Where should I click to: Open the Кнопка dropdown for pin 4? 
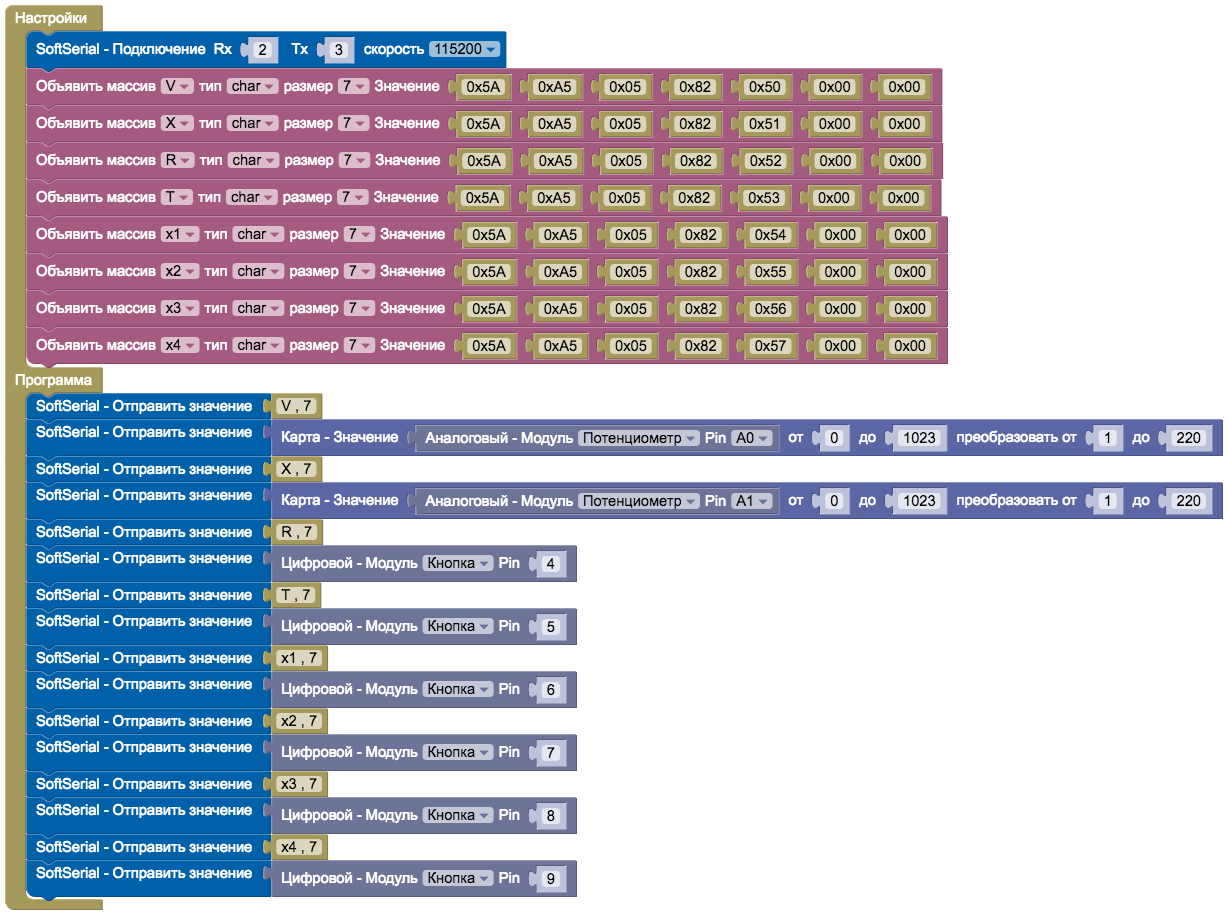point(458,564)
